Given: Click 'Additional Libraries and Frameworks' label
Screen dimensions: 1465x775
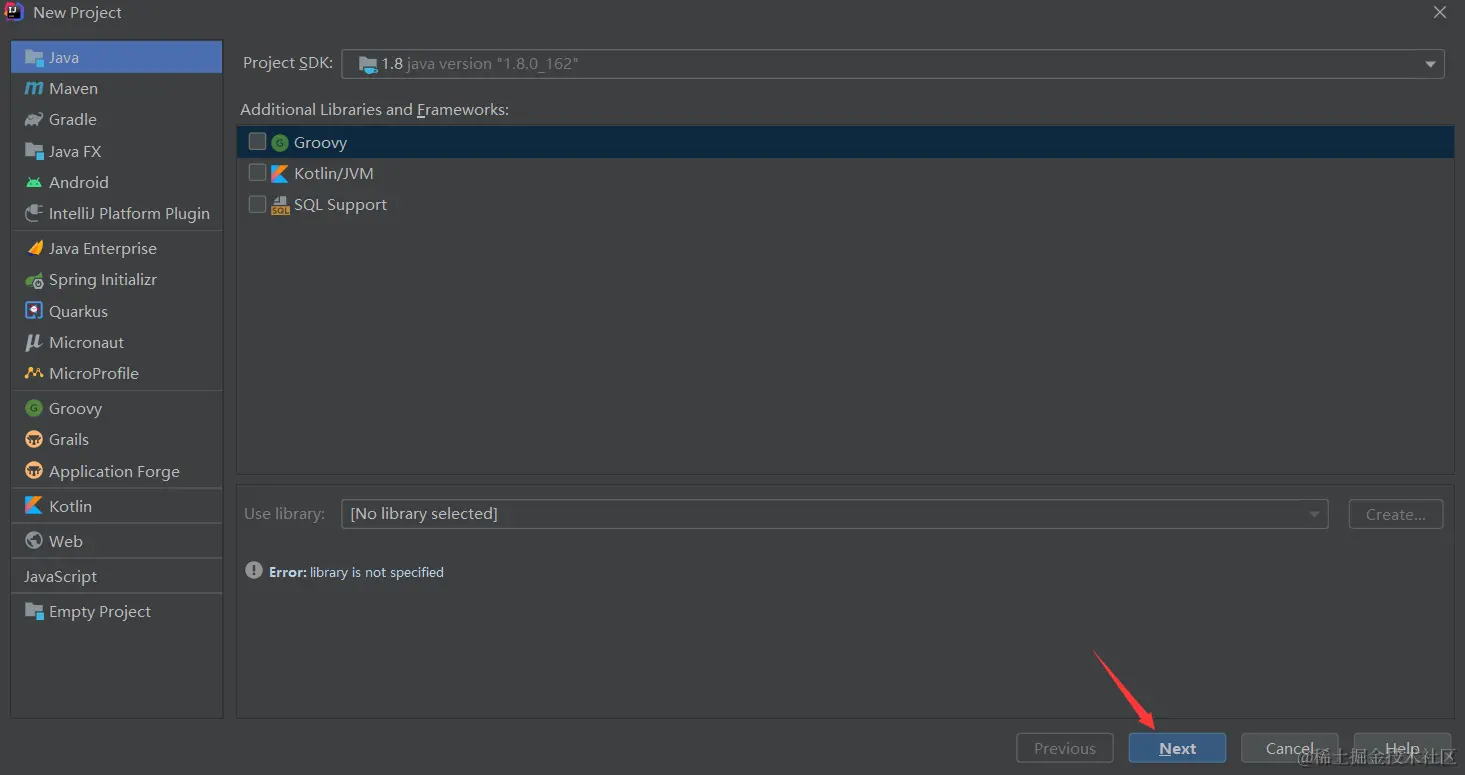Looking at the screenshot, I should coord(374,110).
